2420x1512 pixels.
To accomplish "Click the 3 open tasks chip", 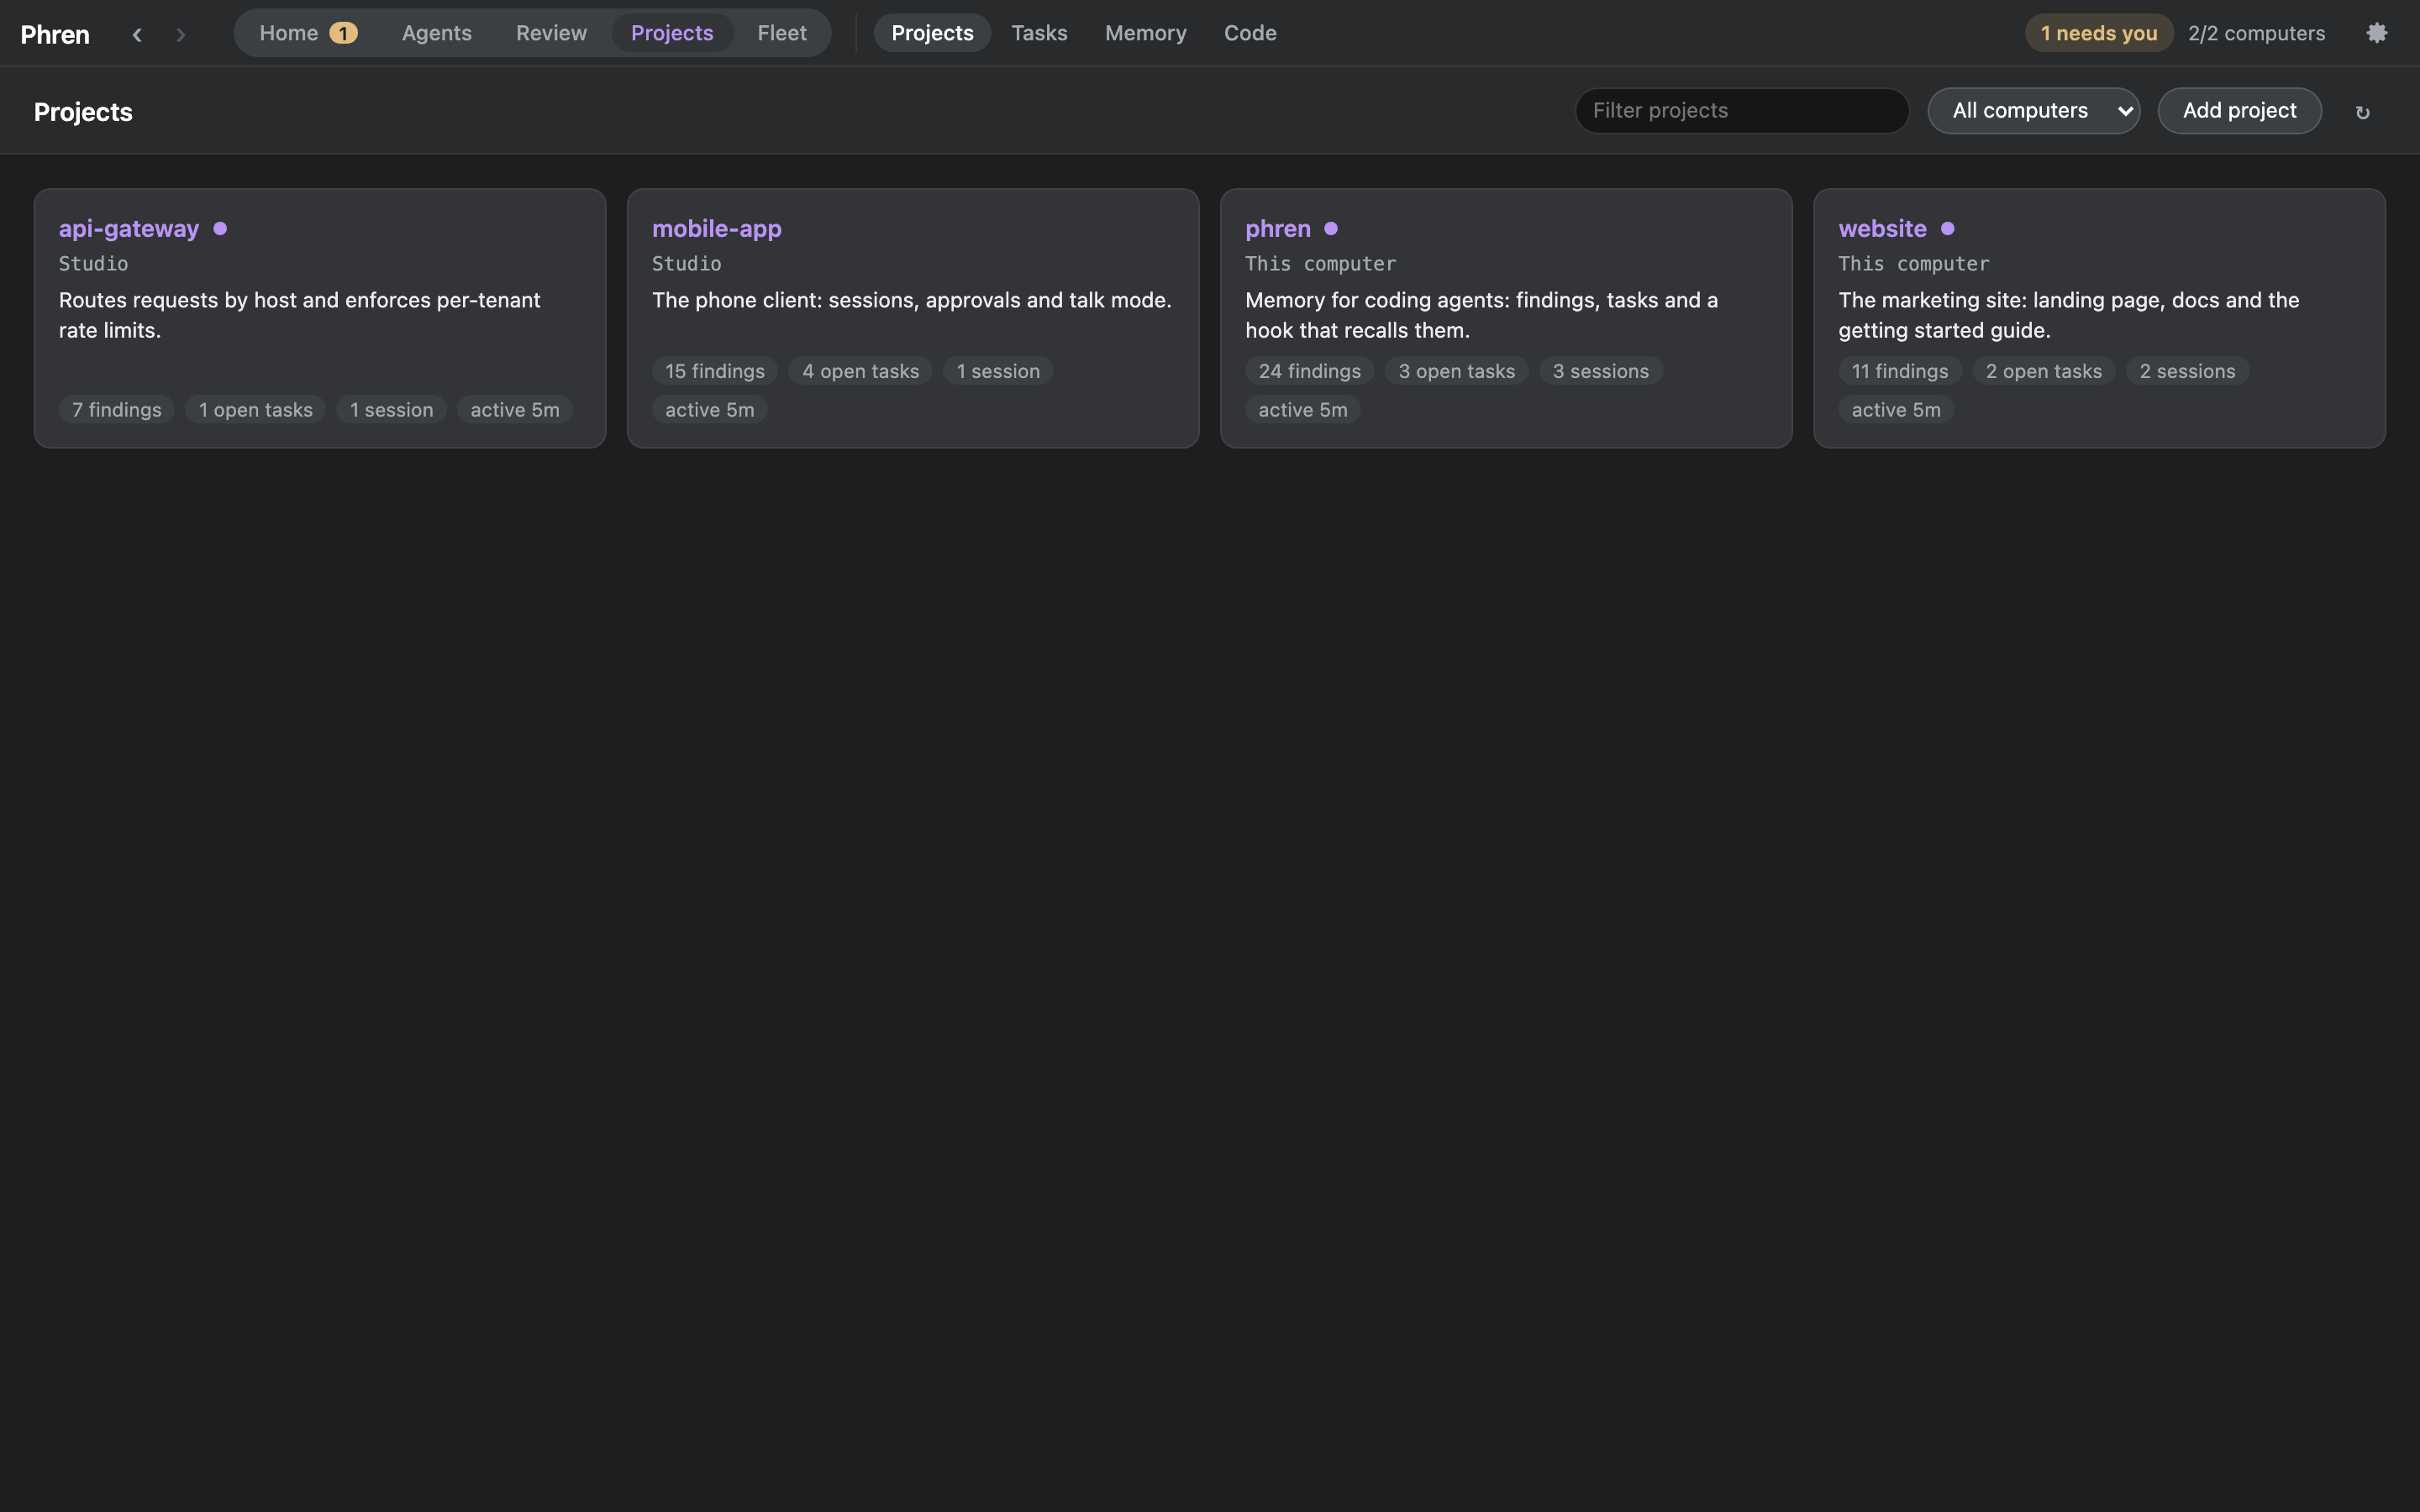I will pos(1456,371).
